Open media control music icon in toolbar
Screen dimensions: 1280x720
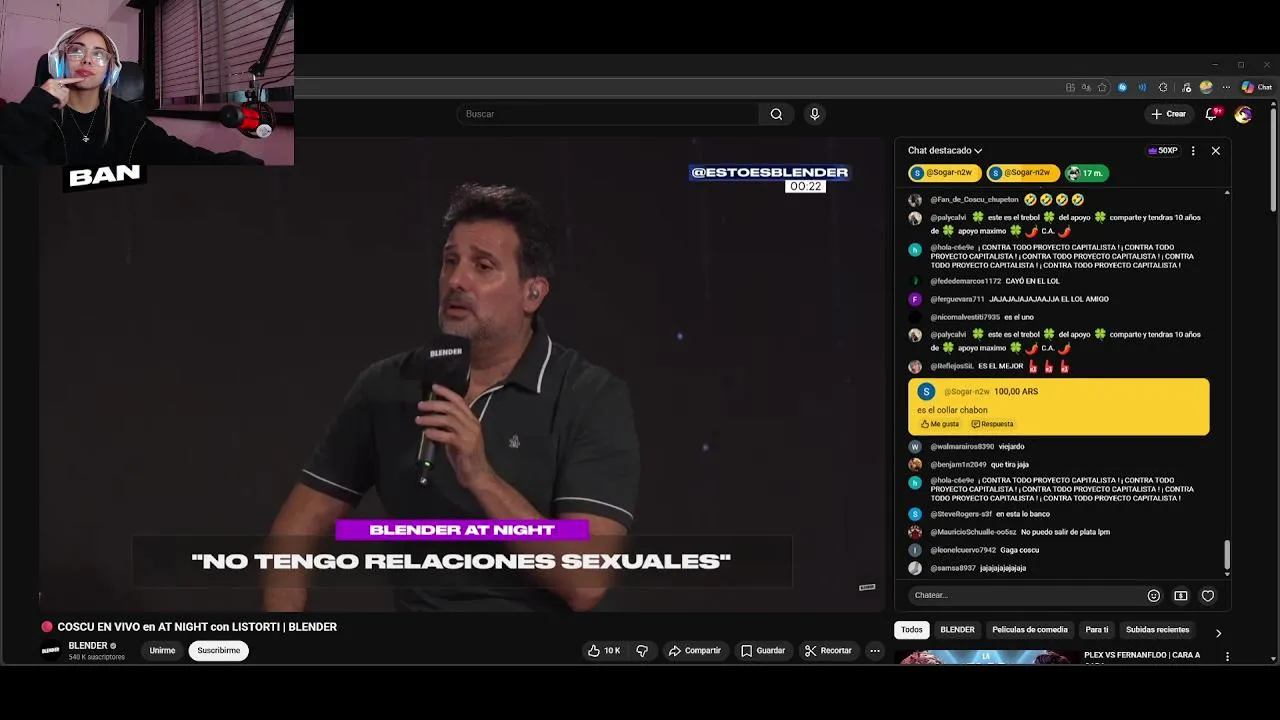(1186, 87)
